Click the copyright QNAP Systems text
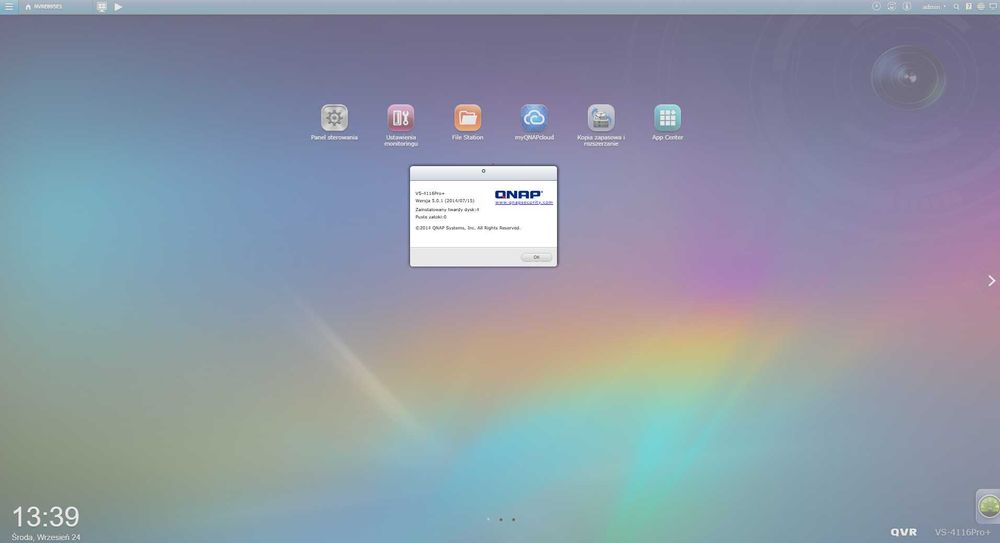 [x=468, y=228]
